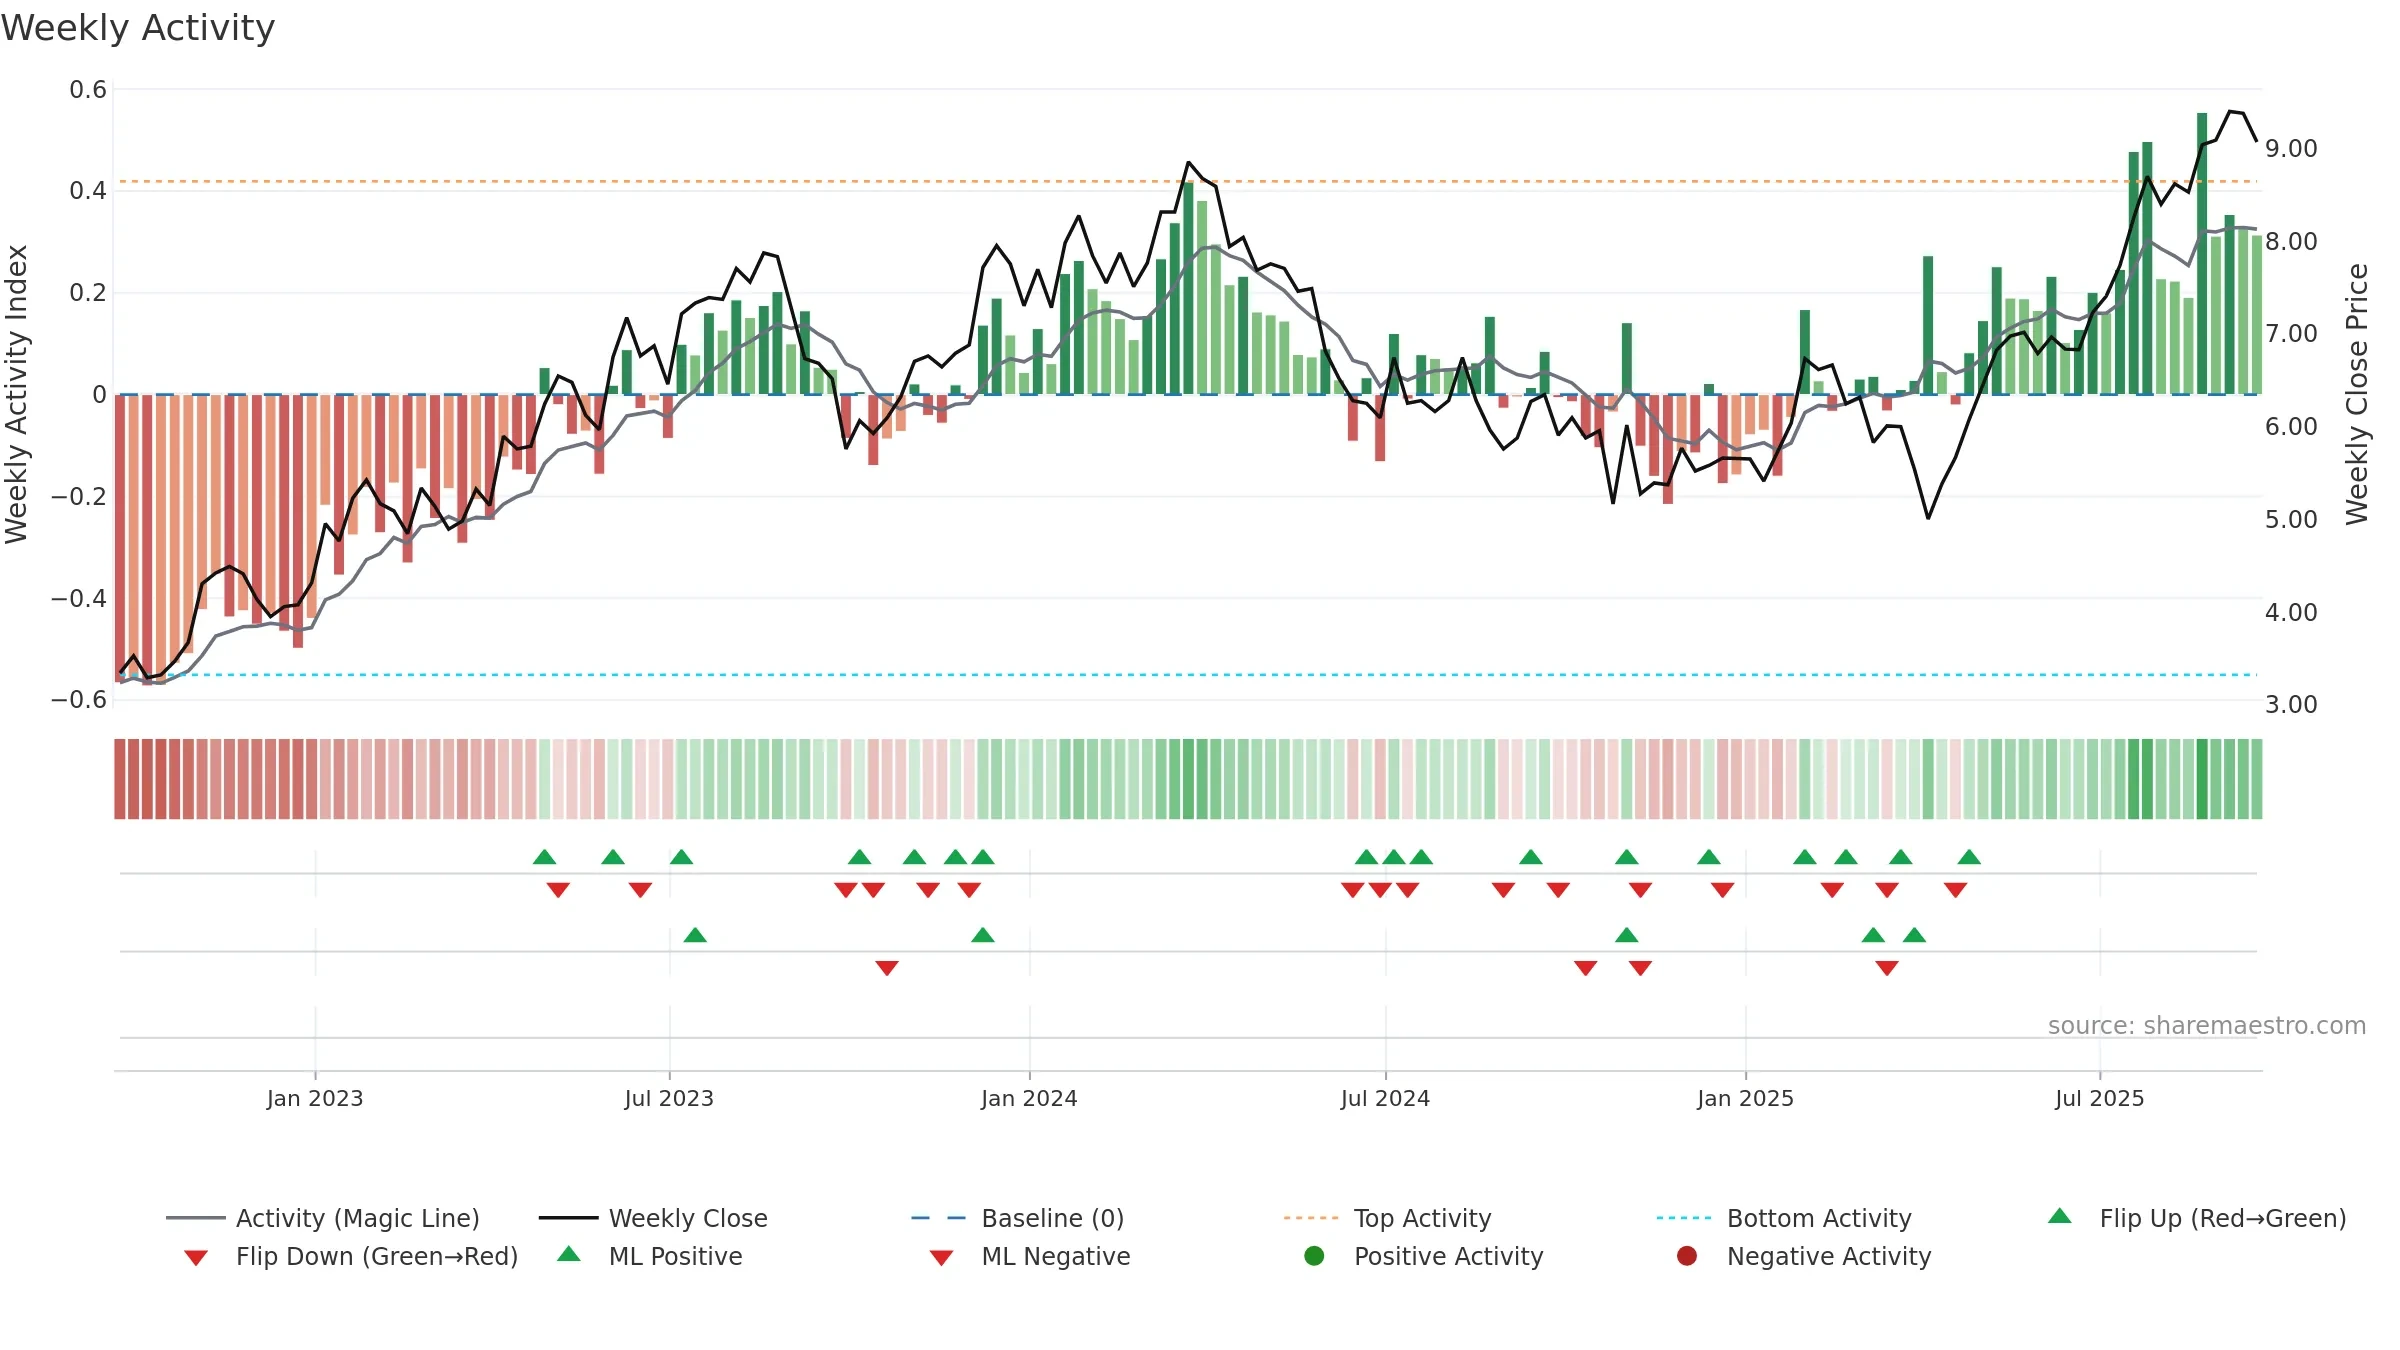This screenshot has width=2400, height=1350.
Task: Toggle the ML Negative legend entry
Action: (1030, 1256)
